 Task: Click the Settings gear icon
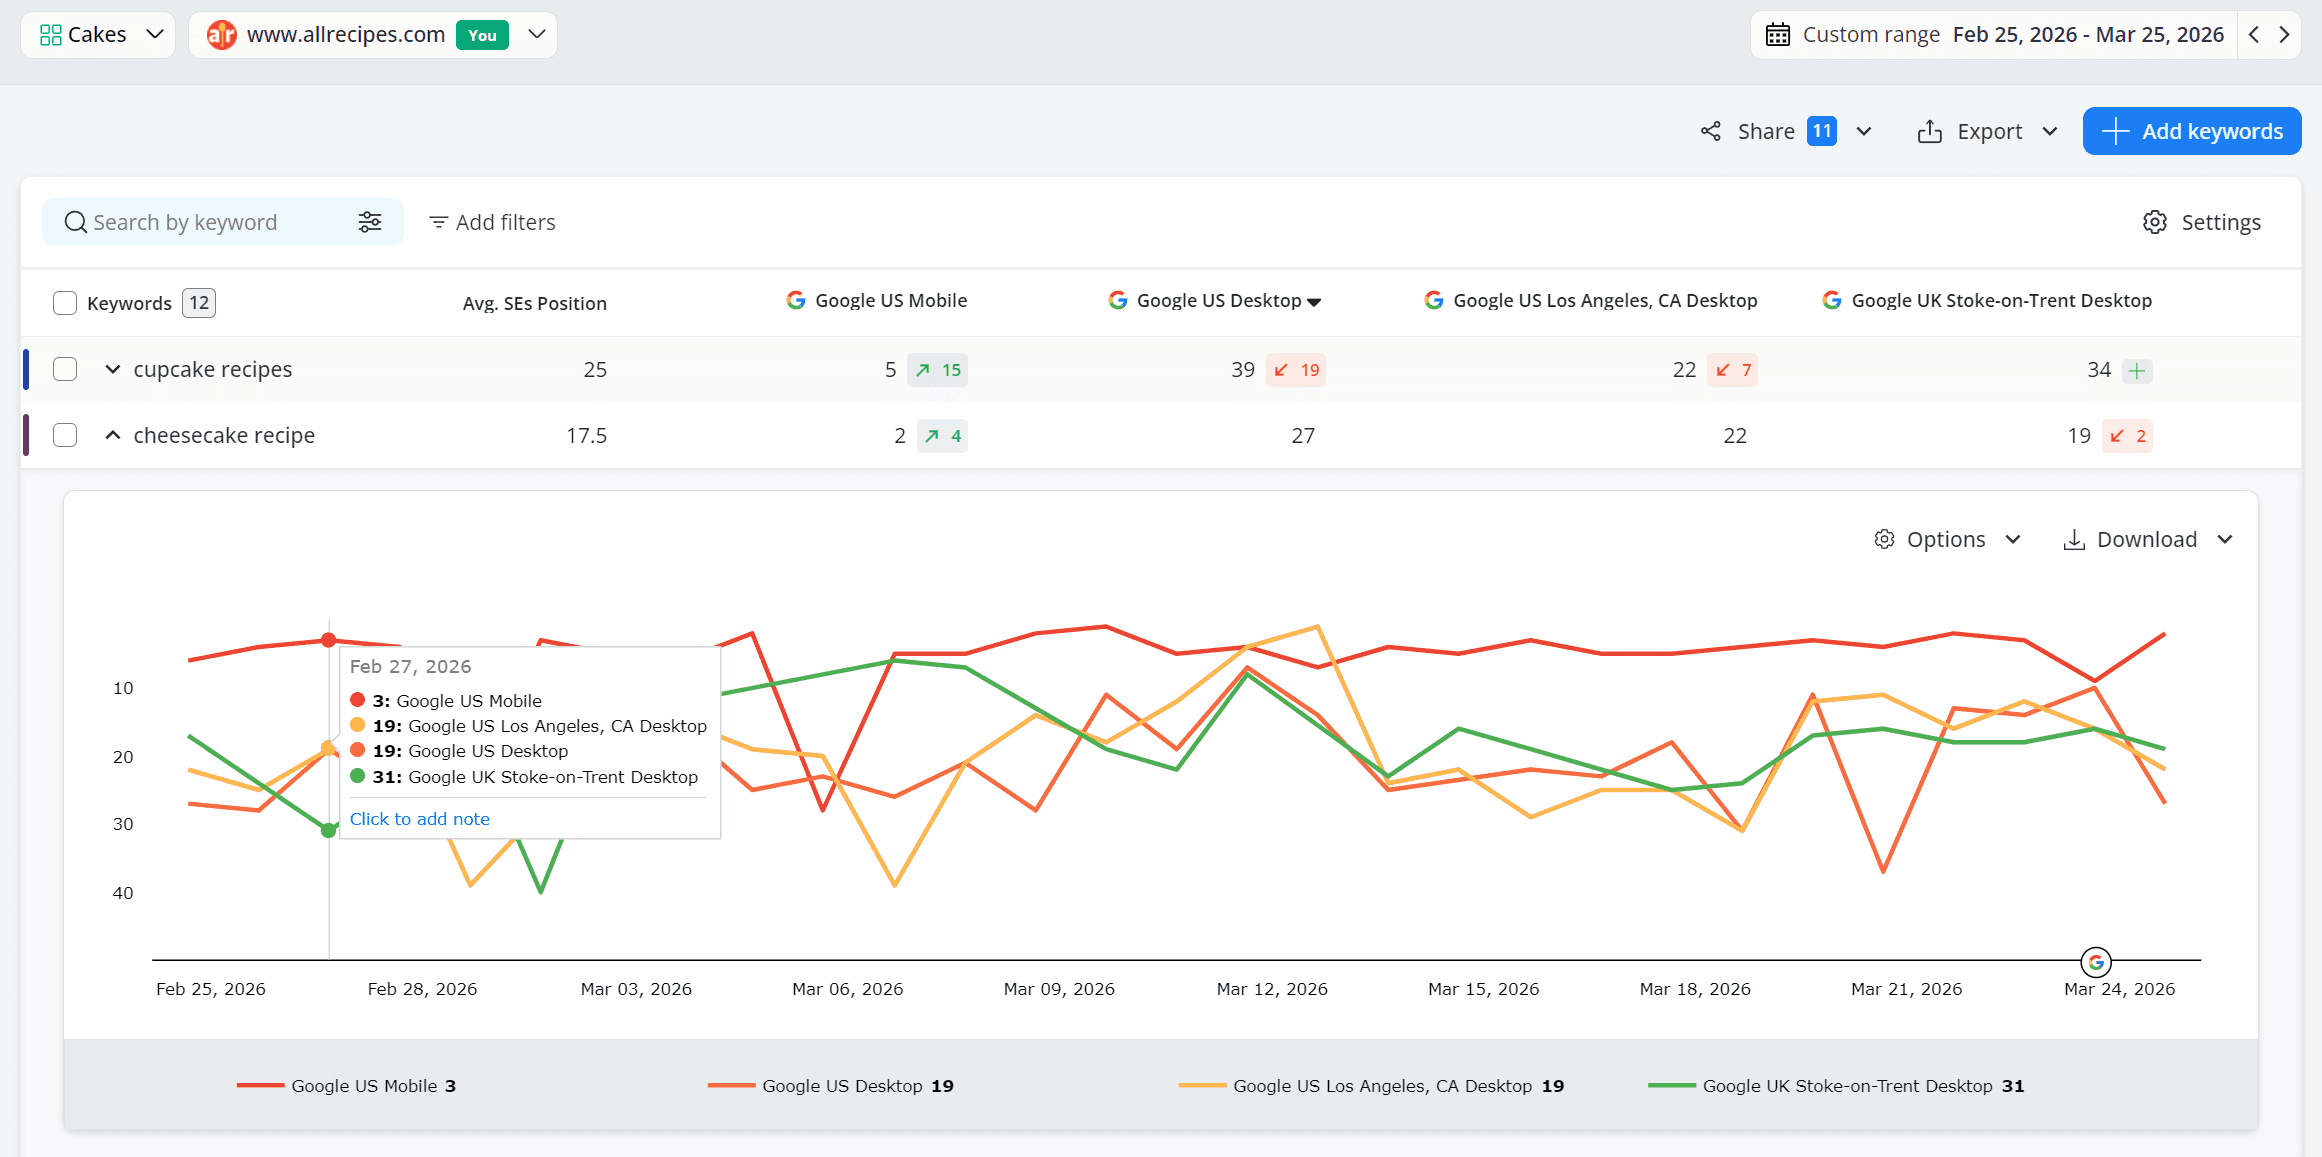[x=2154, y=222]
